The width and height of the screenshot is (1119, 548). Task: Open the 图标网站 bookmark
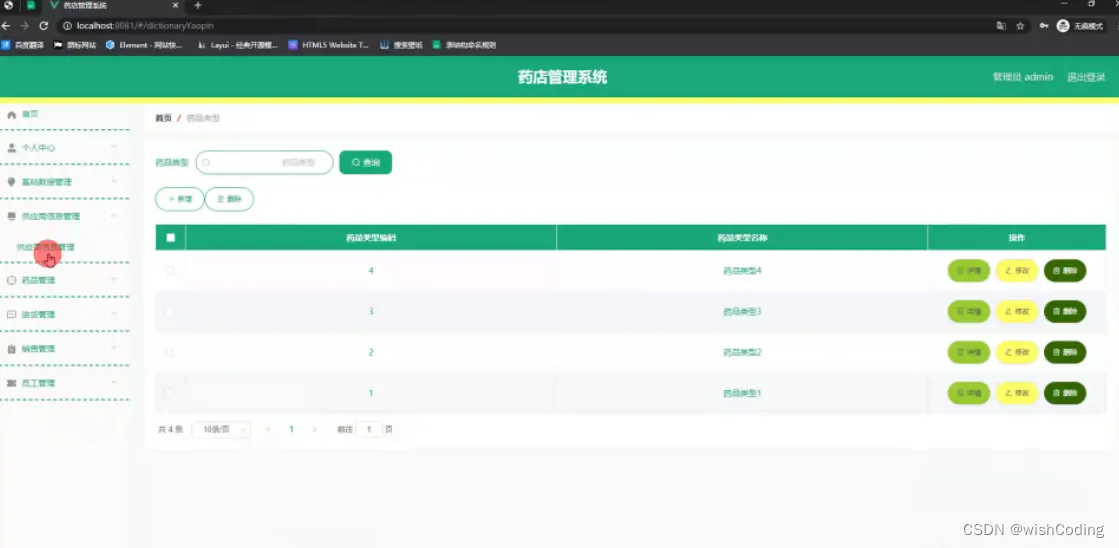pos(75,45)
